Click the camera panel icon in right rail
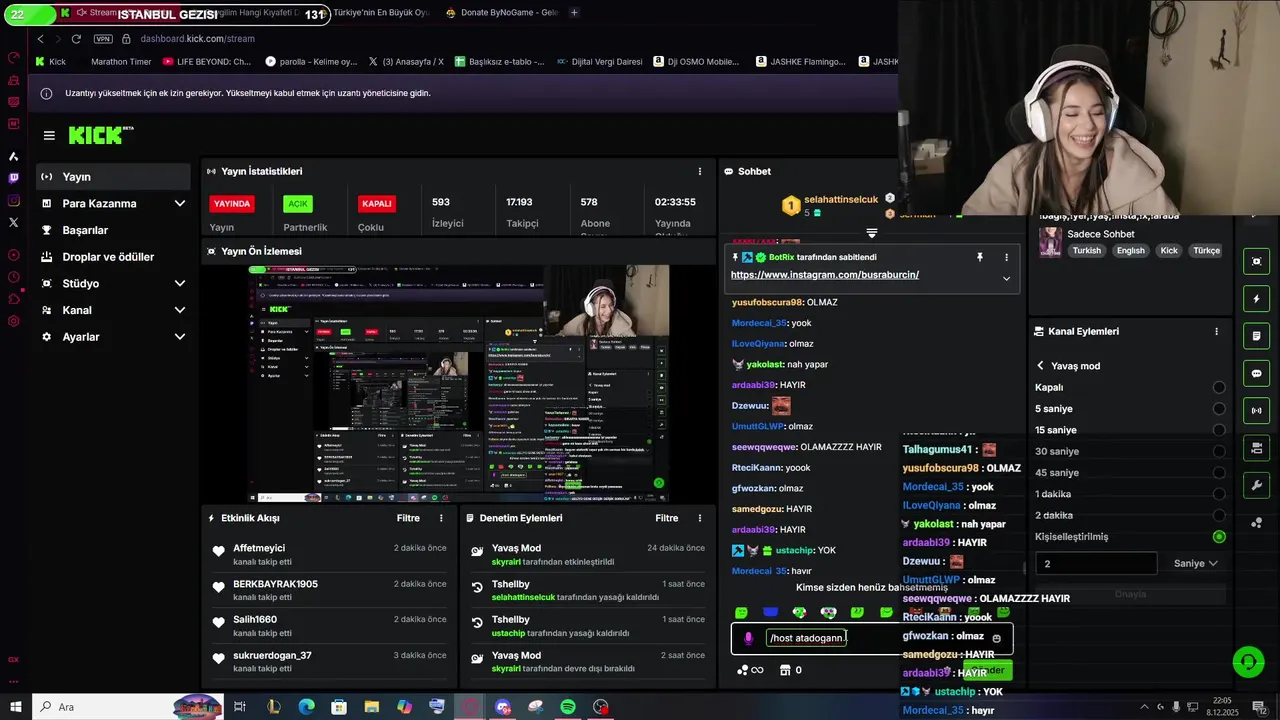This screenshot has height=720, width=1280. pos(1257,447)
